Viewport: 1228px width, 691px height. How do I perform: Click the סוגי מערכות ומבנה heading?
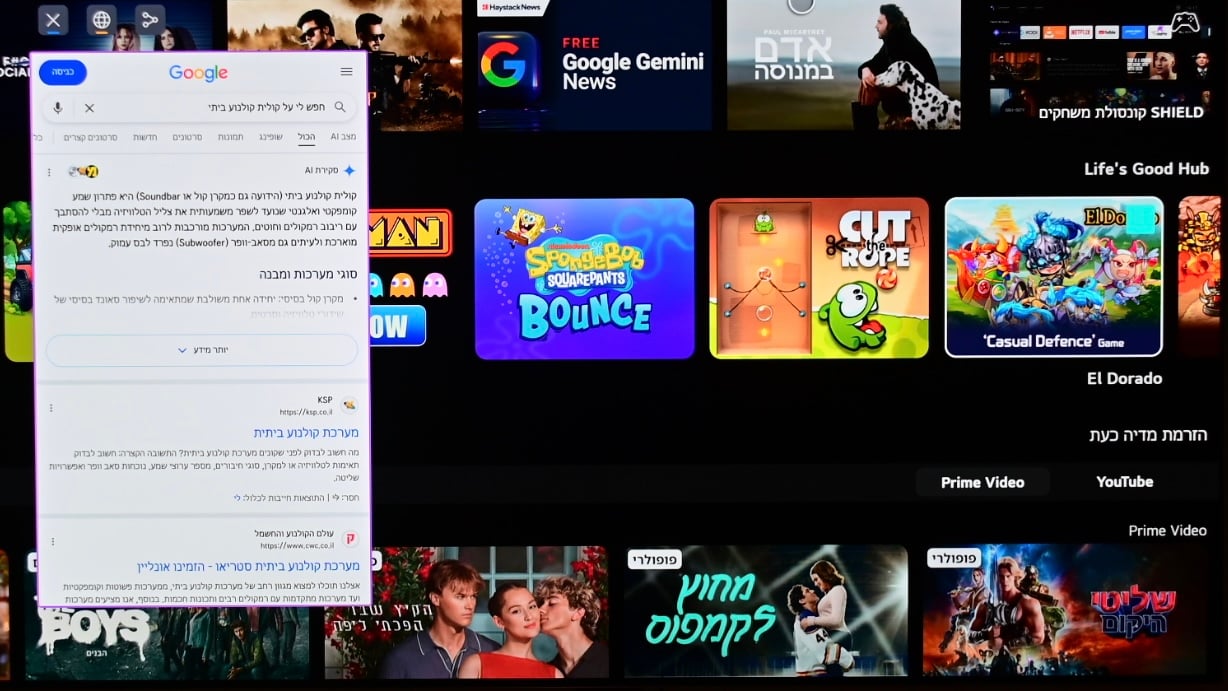pyautogui.click(x=307, y=274)
